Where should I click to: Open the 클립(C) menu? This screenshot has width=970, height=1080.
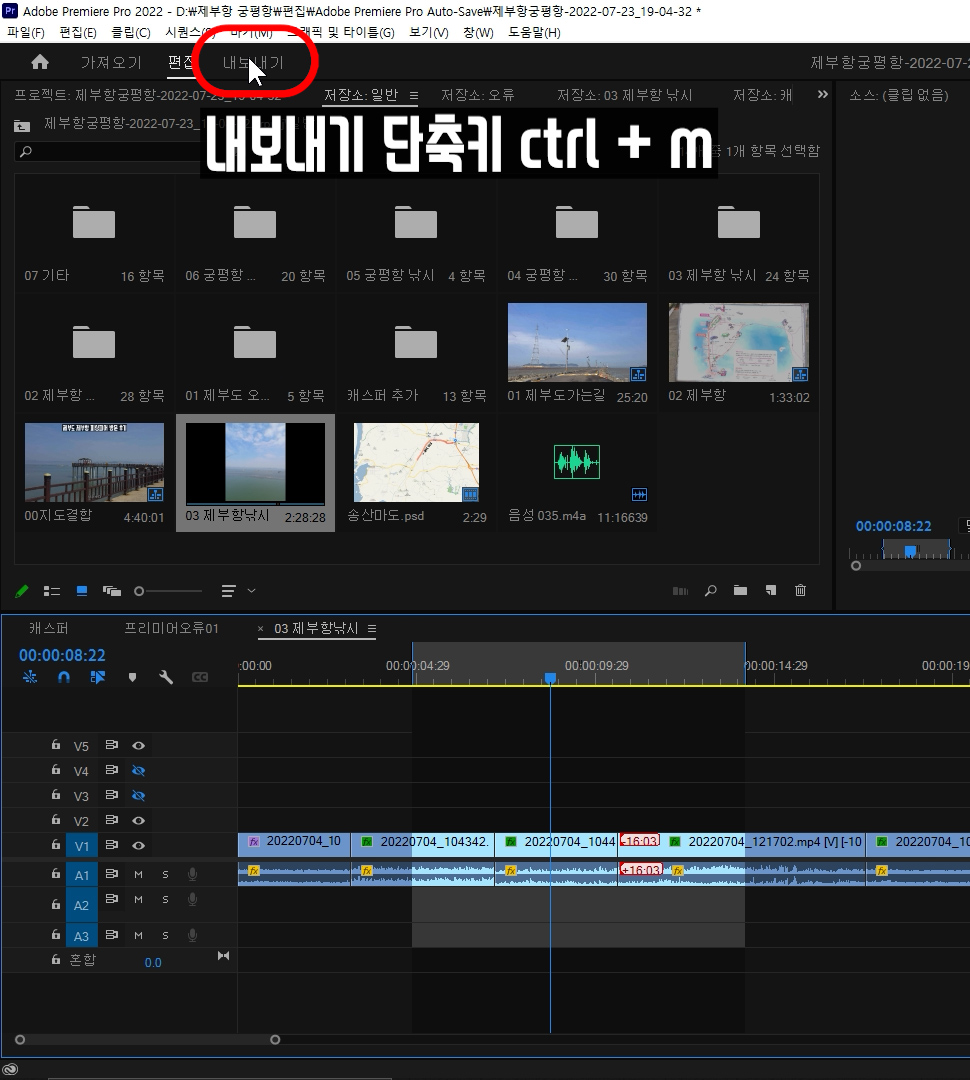131,32
